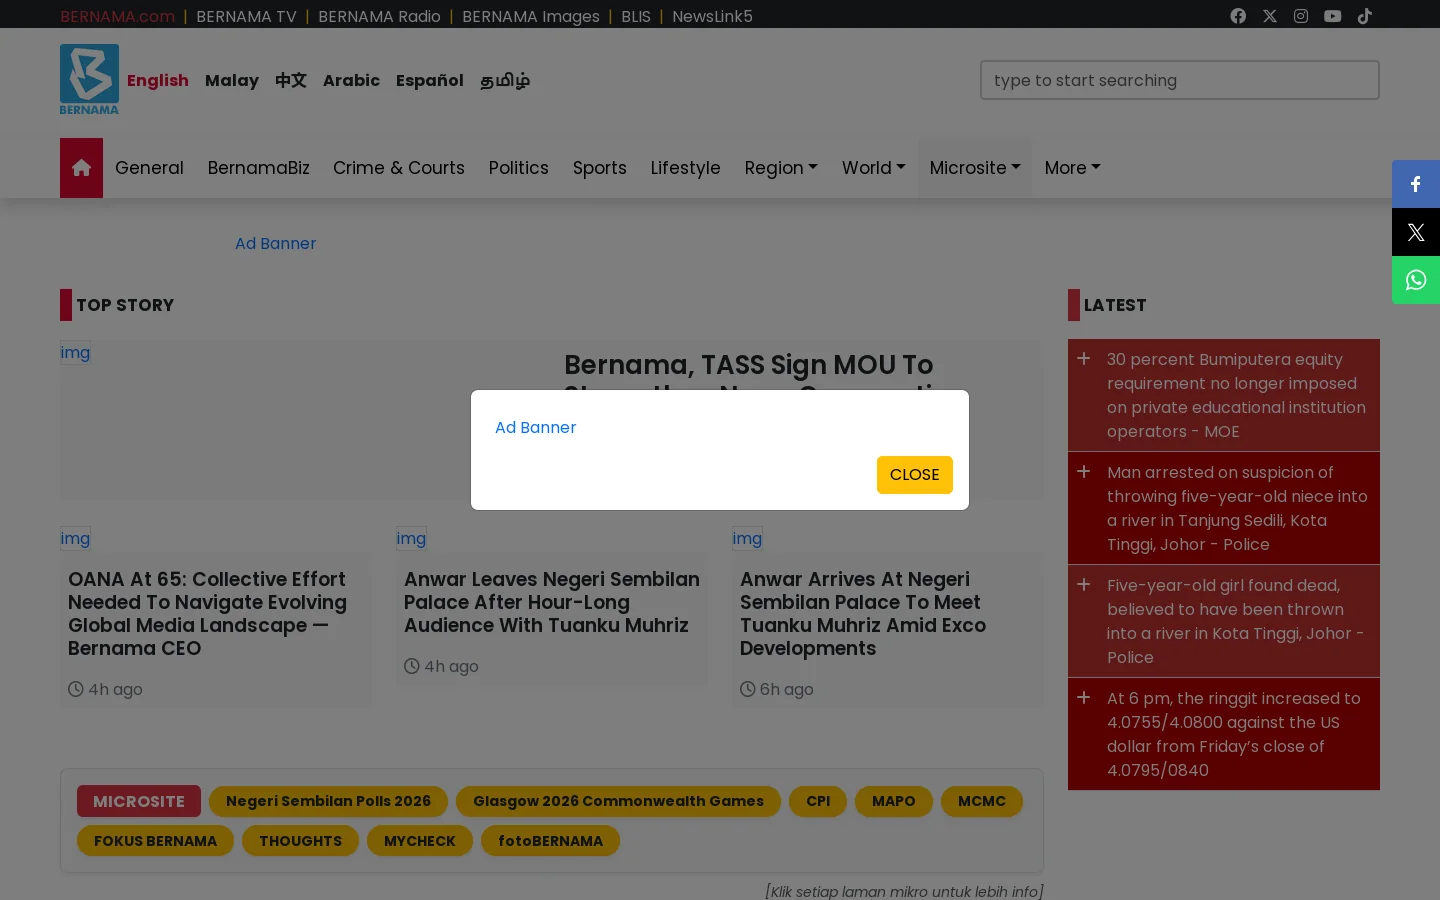Open fotoBERNAMA pill
Screen dimensions: 1440x900
tap(551, 841)
